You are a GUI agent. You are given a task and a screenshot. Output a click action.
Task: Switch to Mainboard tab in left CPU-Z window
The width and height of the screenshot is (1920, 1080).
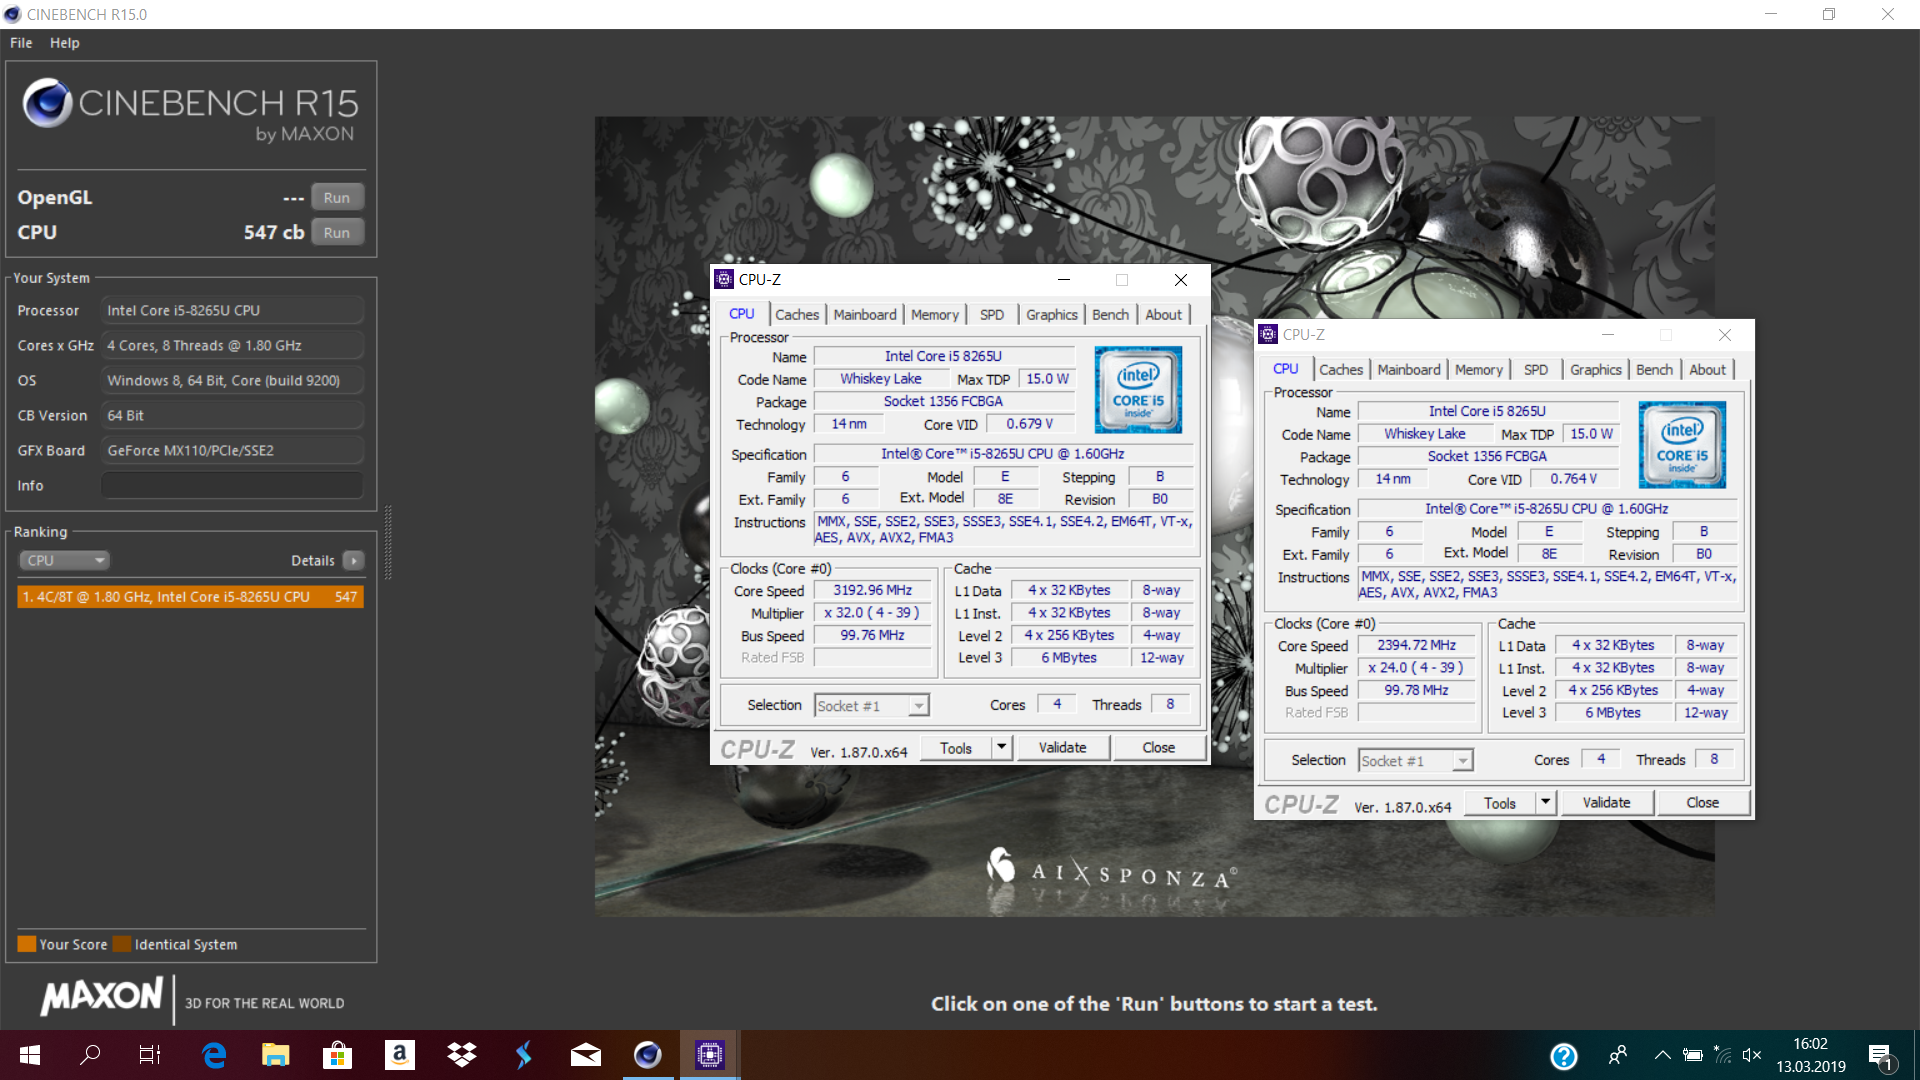click(864, 314)
